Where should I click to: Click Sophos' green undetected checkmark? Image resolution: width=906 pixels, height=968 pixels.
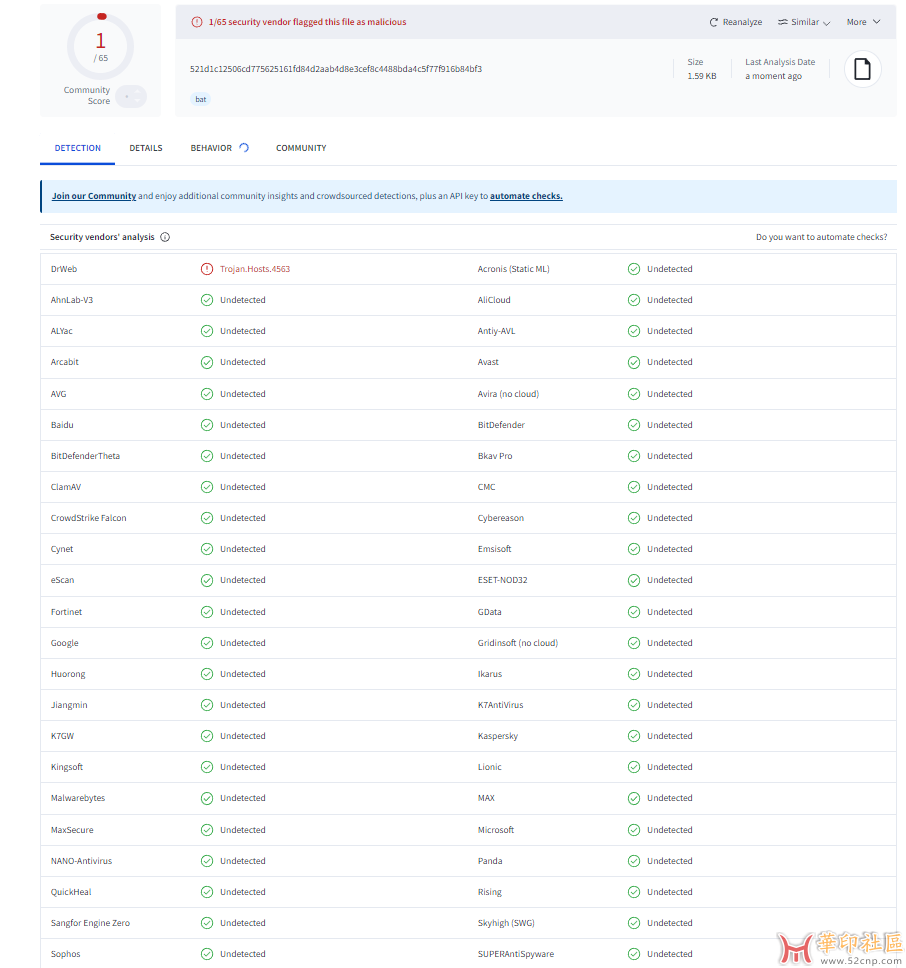pyautogui.click(x=207, y=954)
